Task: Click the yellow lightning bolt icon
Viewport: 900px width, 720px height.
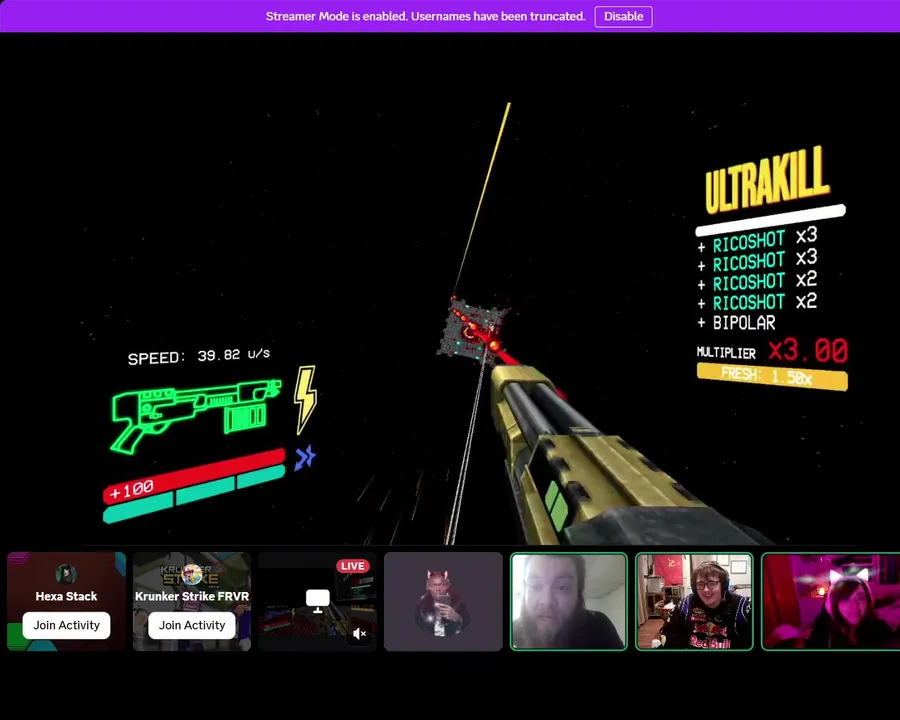Action: tap(305, 399)
